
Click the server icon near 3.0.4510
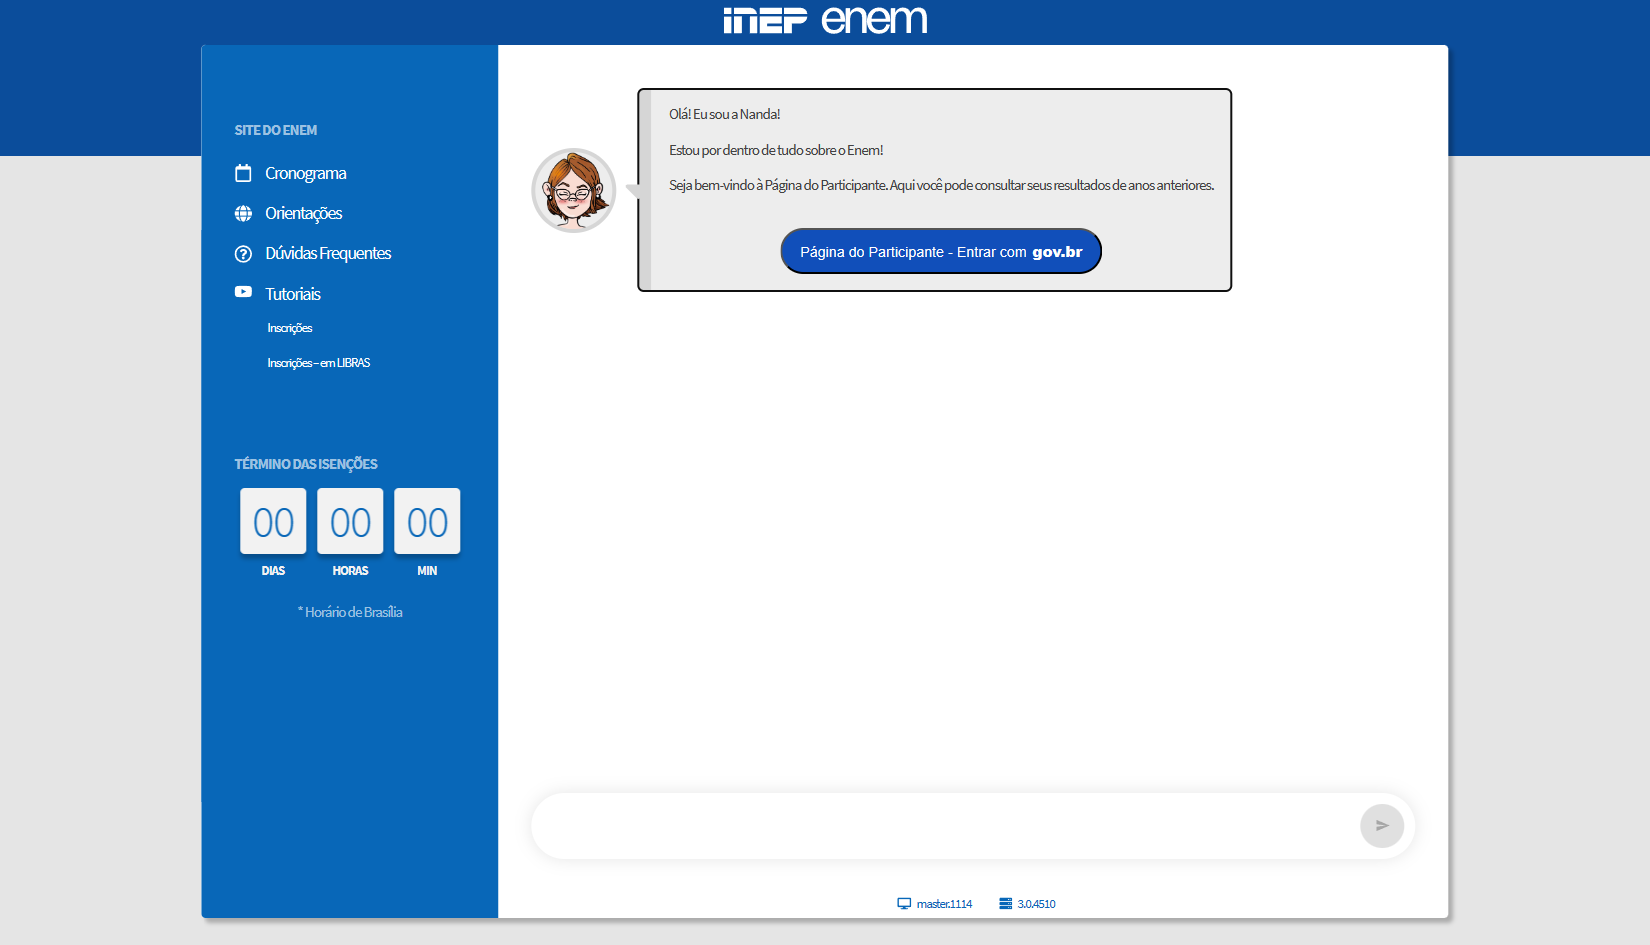pos(1005,903)
